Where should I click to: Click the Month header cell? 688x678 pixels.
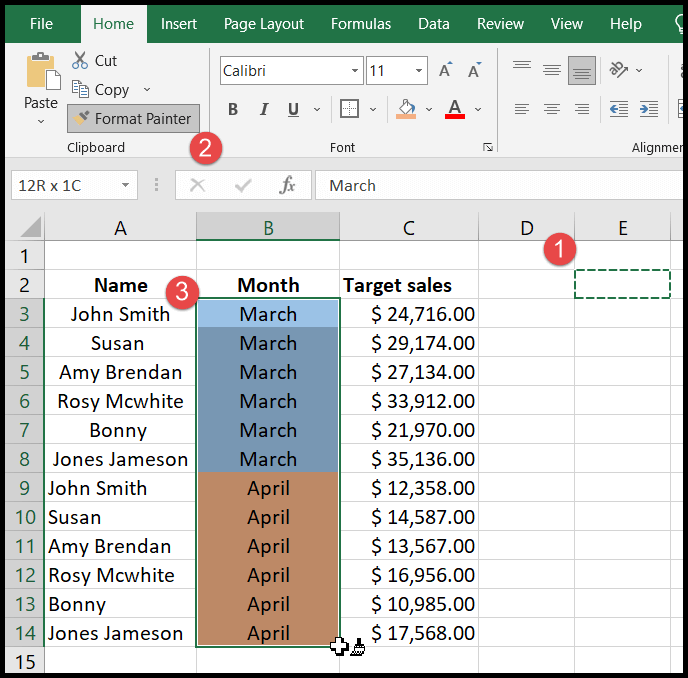click(x=268, y=285)
